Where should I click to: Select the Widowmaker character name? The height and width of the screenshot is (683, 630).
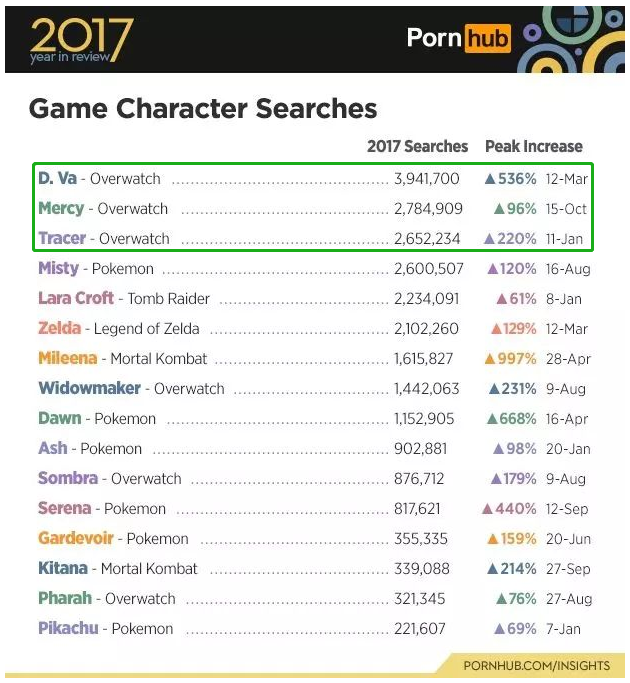click(89, 388)
